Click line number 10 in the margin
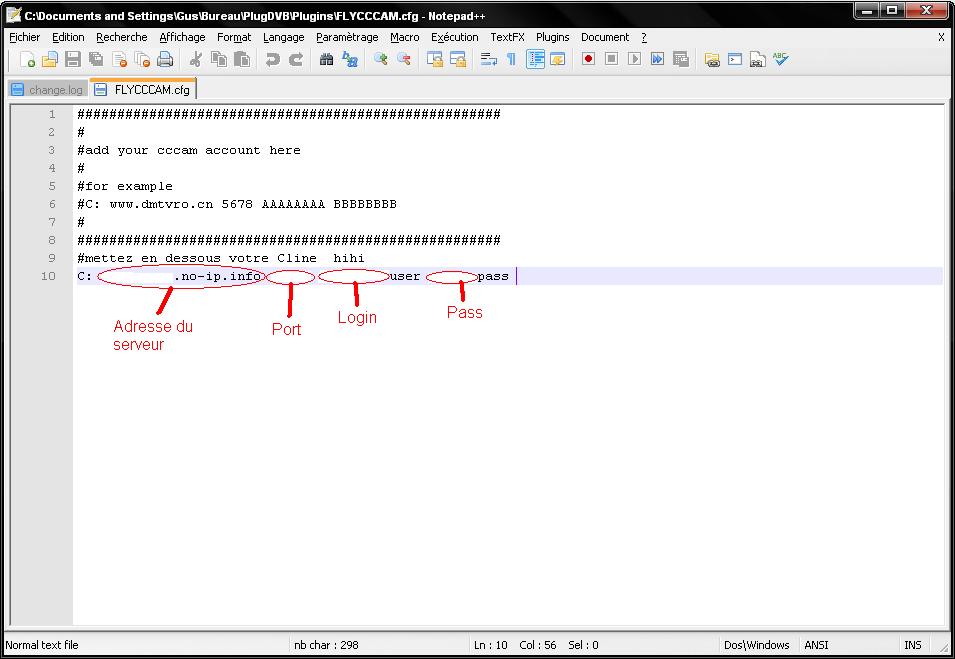The height and width of the screenshot is (659, 955). pos(48,276)
